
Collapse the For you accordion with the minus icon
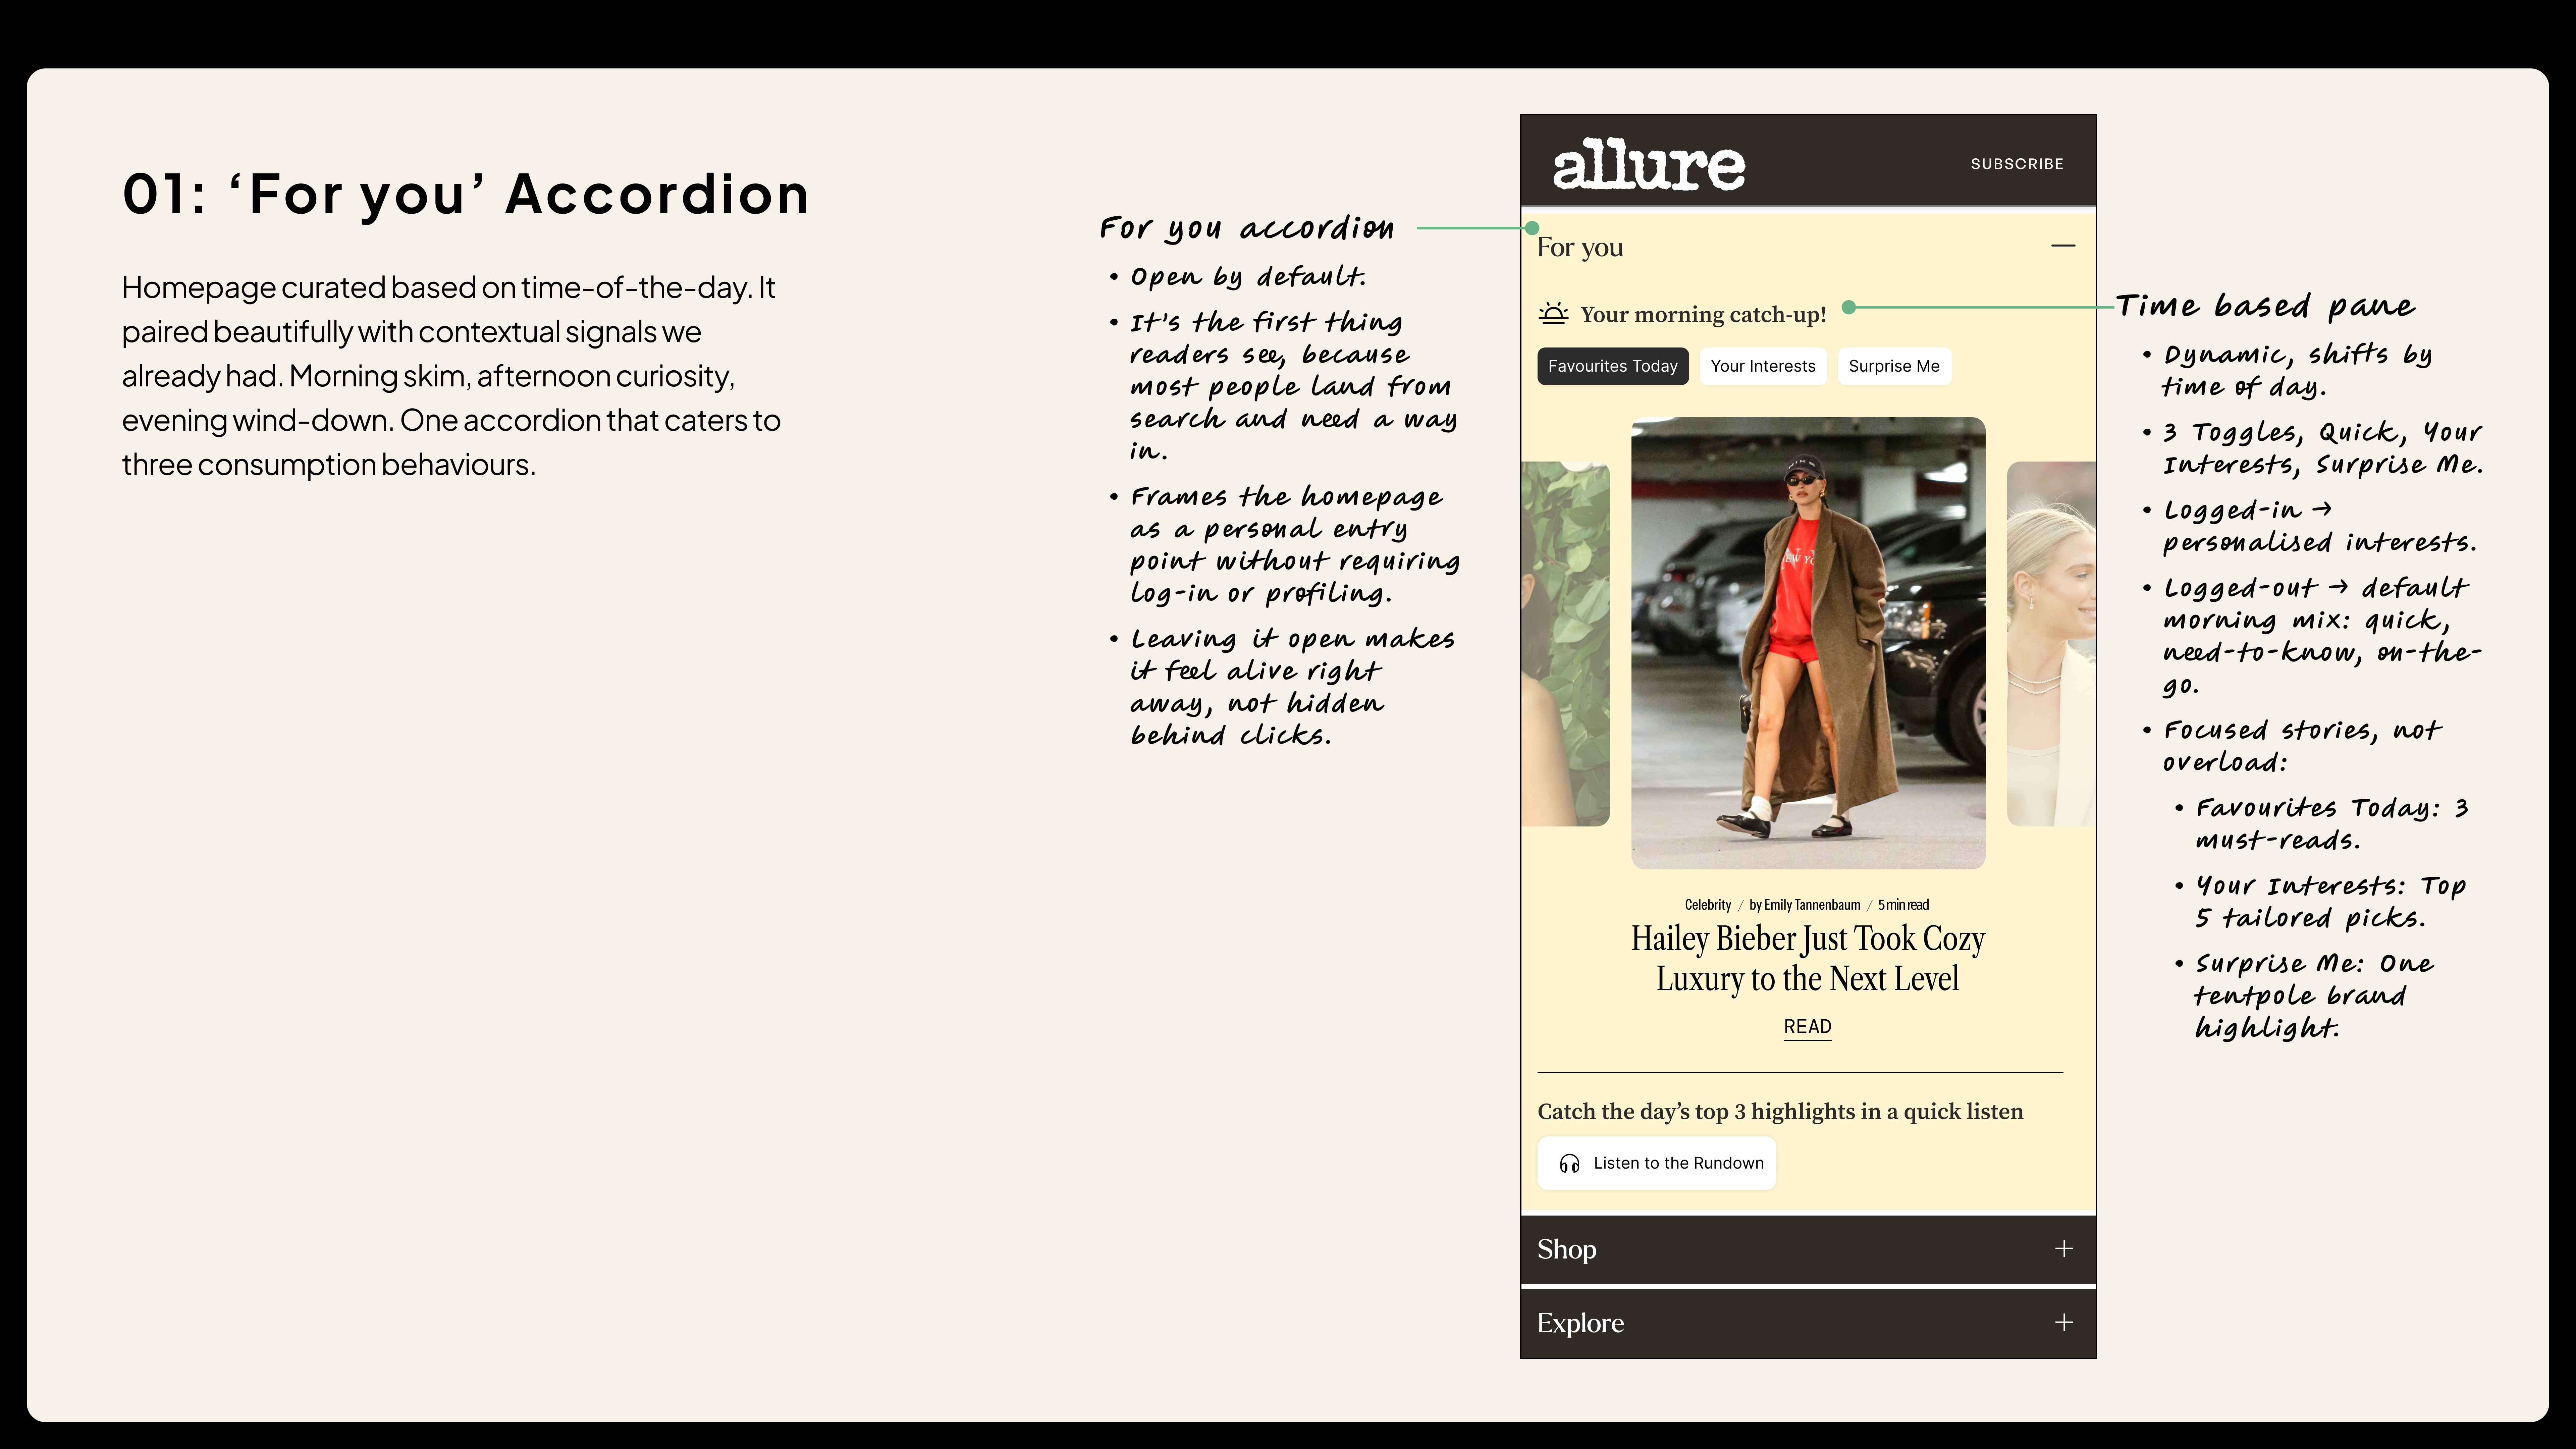pyautogui.click(x=2063, y=246)
